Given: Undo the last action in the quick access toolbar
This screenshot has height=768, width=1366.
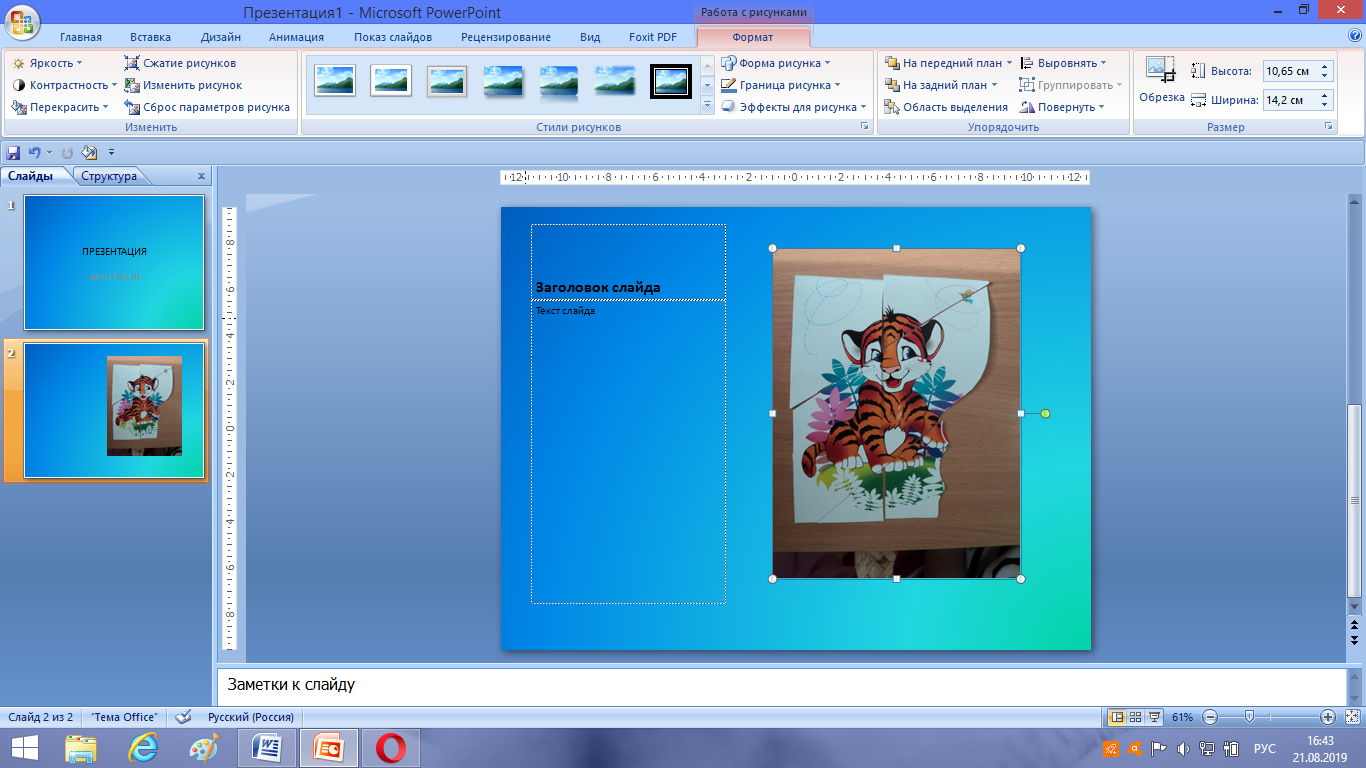Looking at the screenshot, I should pyautogui.click(x=35, y=153).
